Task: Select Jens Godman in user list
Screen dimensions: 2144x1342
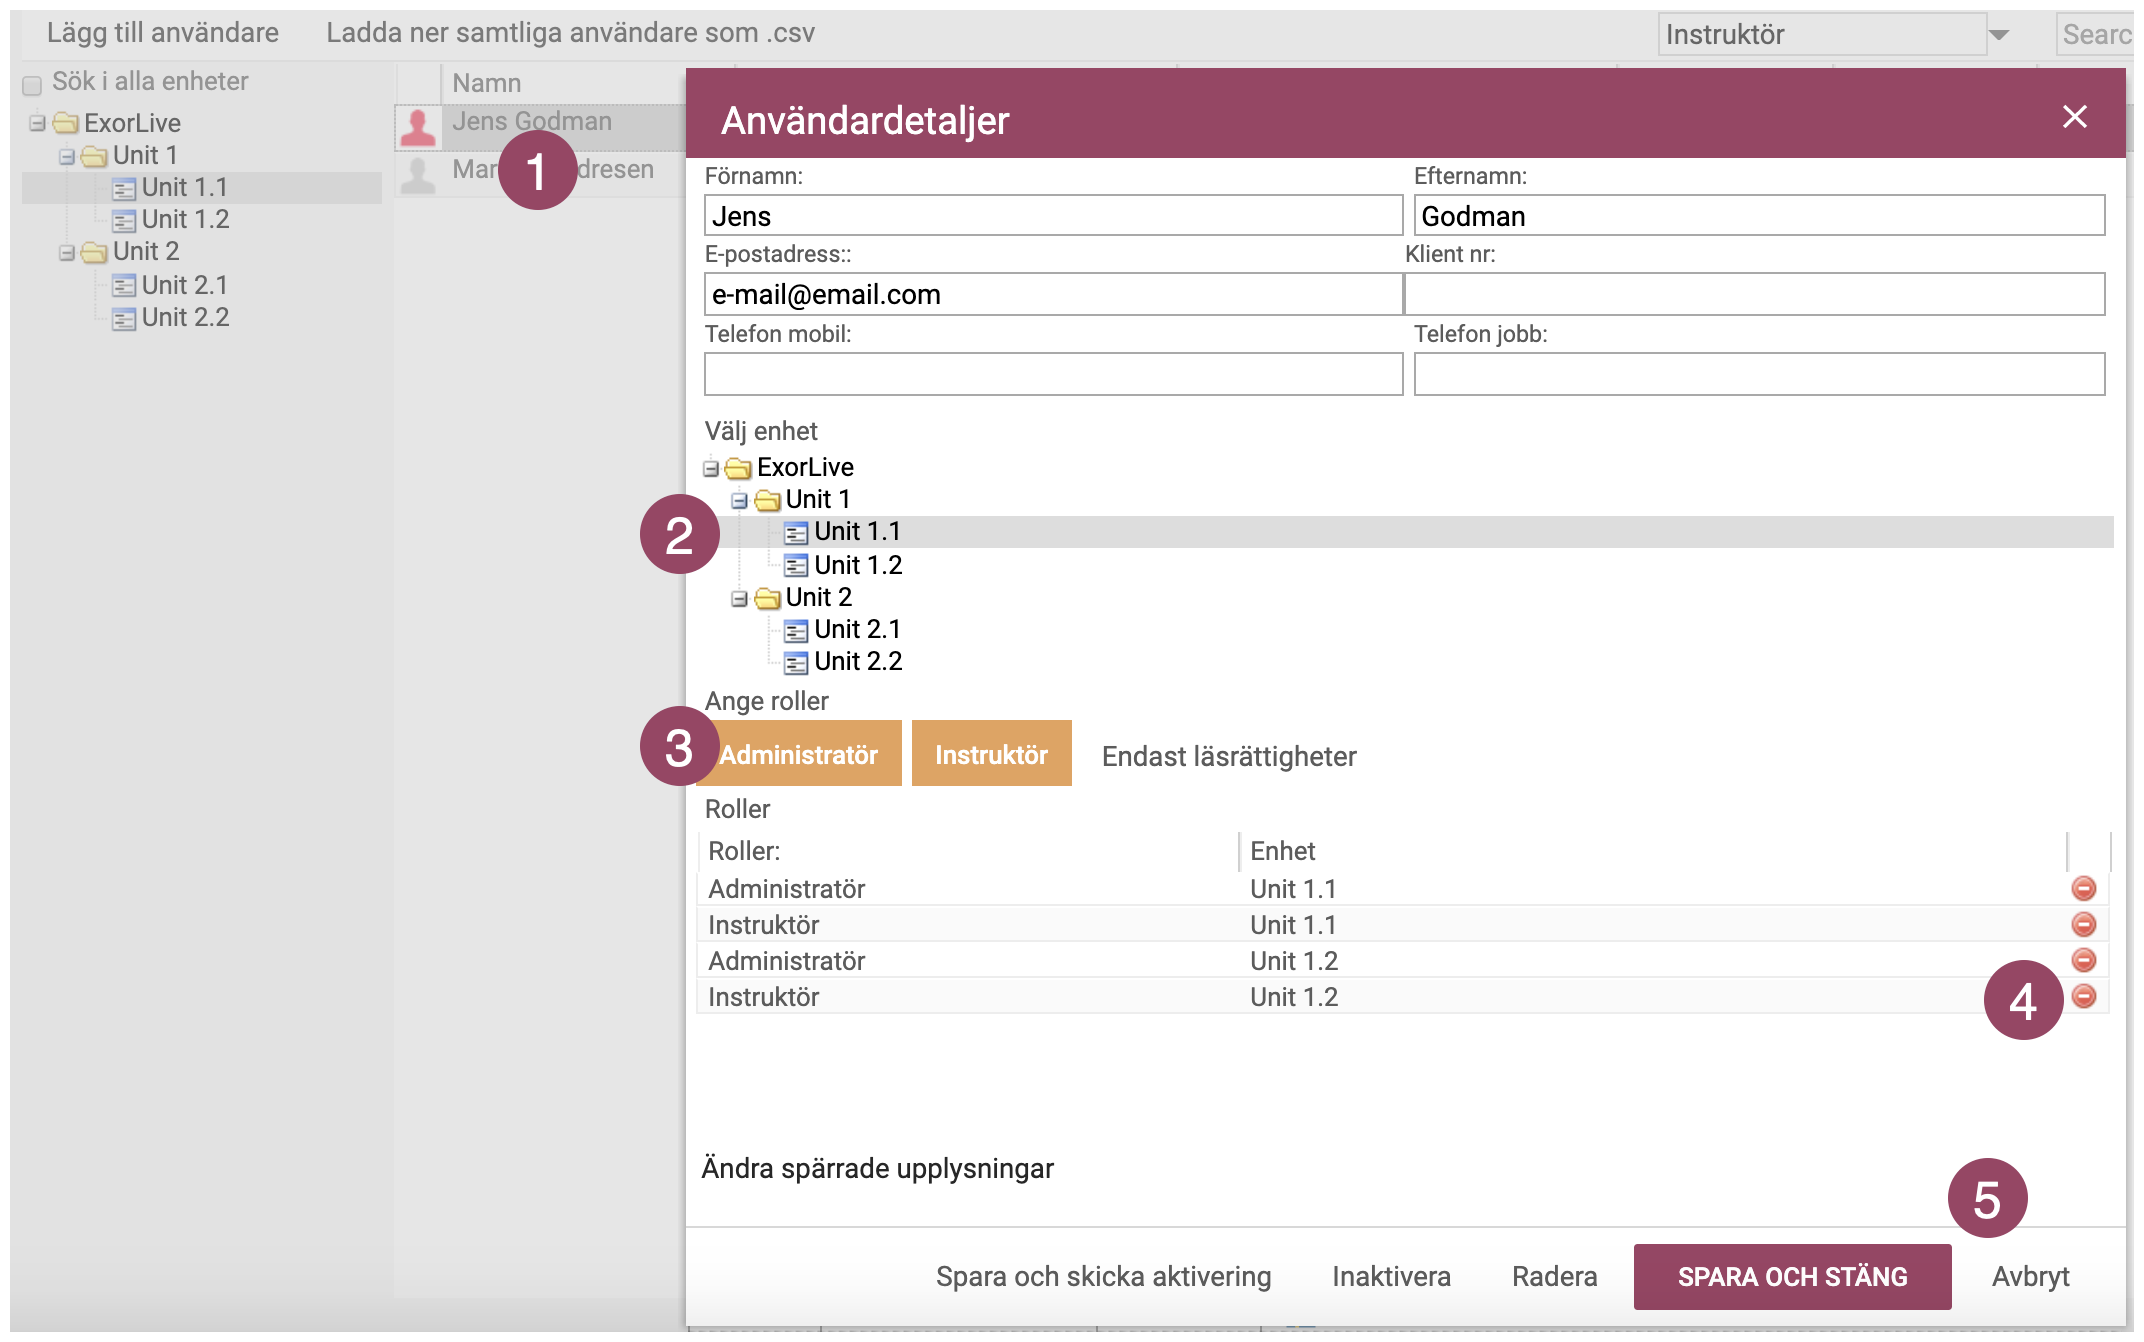Action: pos(531,121)
